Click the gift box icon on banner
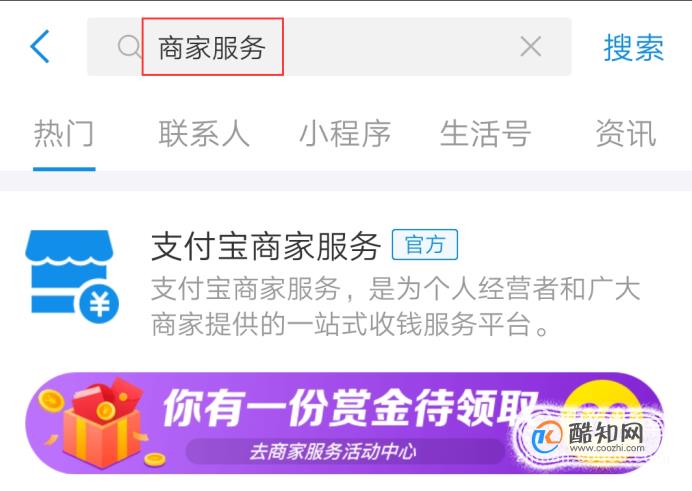 [99, 424]
